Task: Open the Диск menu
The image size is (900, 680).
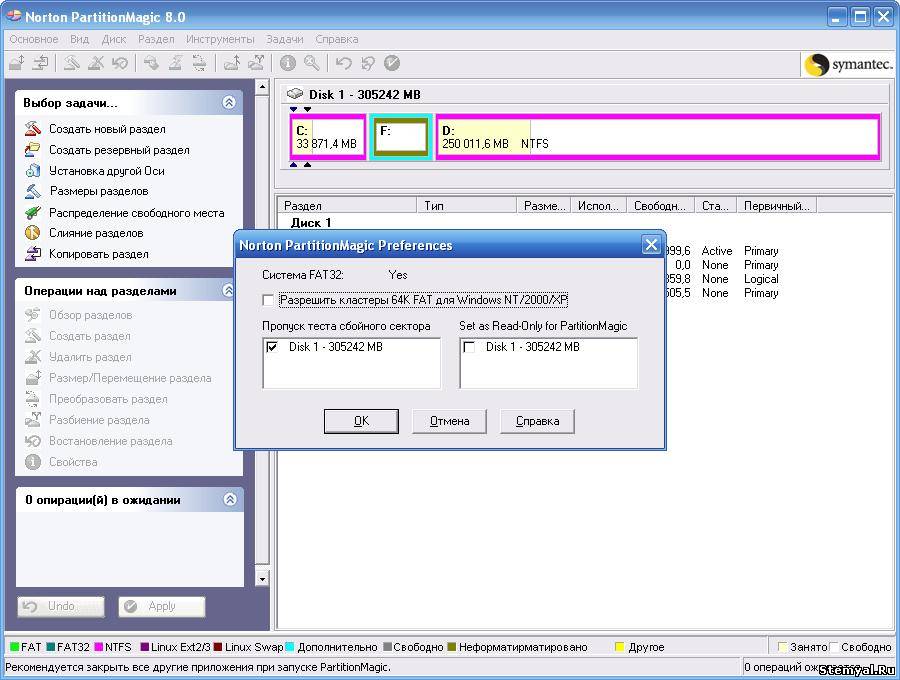Action: point(114,39)
